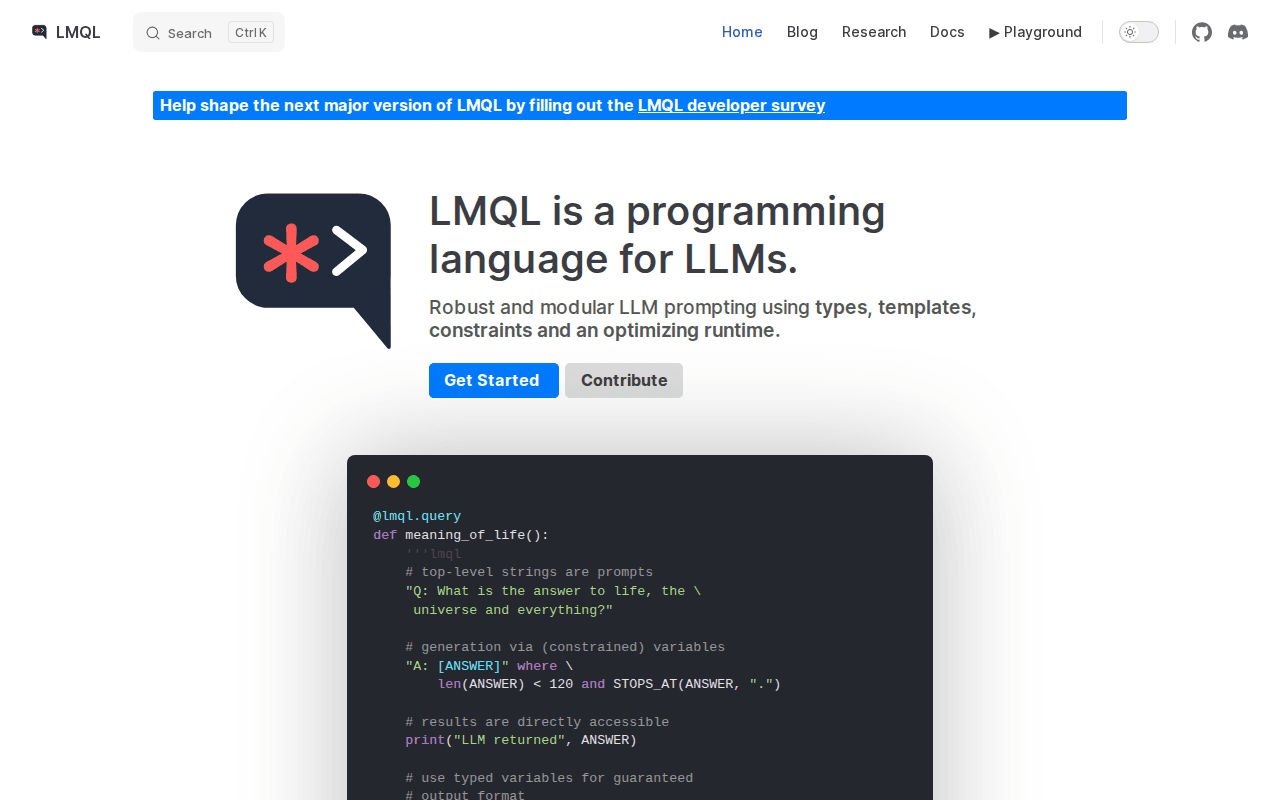The height and width of the screenshot is (800, 1280).
Task: Click the Ctrl K shortcut badge
Action: click(x=251, y=33)
